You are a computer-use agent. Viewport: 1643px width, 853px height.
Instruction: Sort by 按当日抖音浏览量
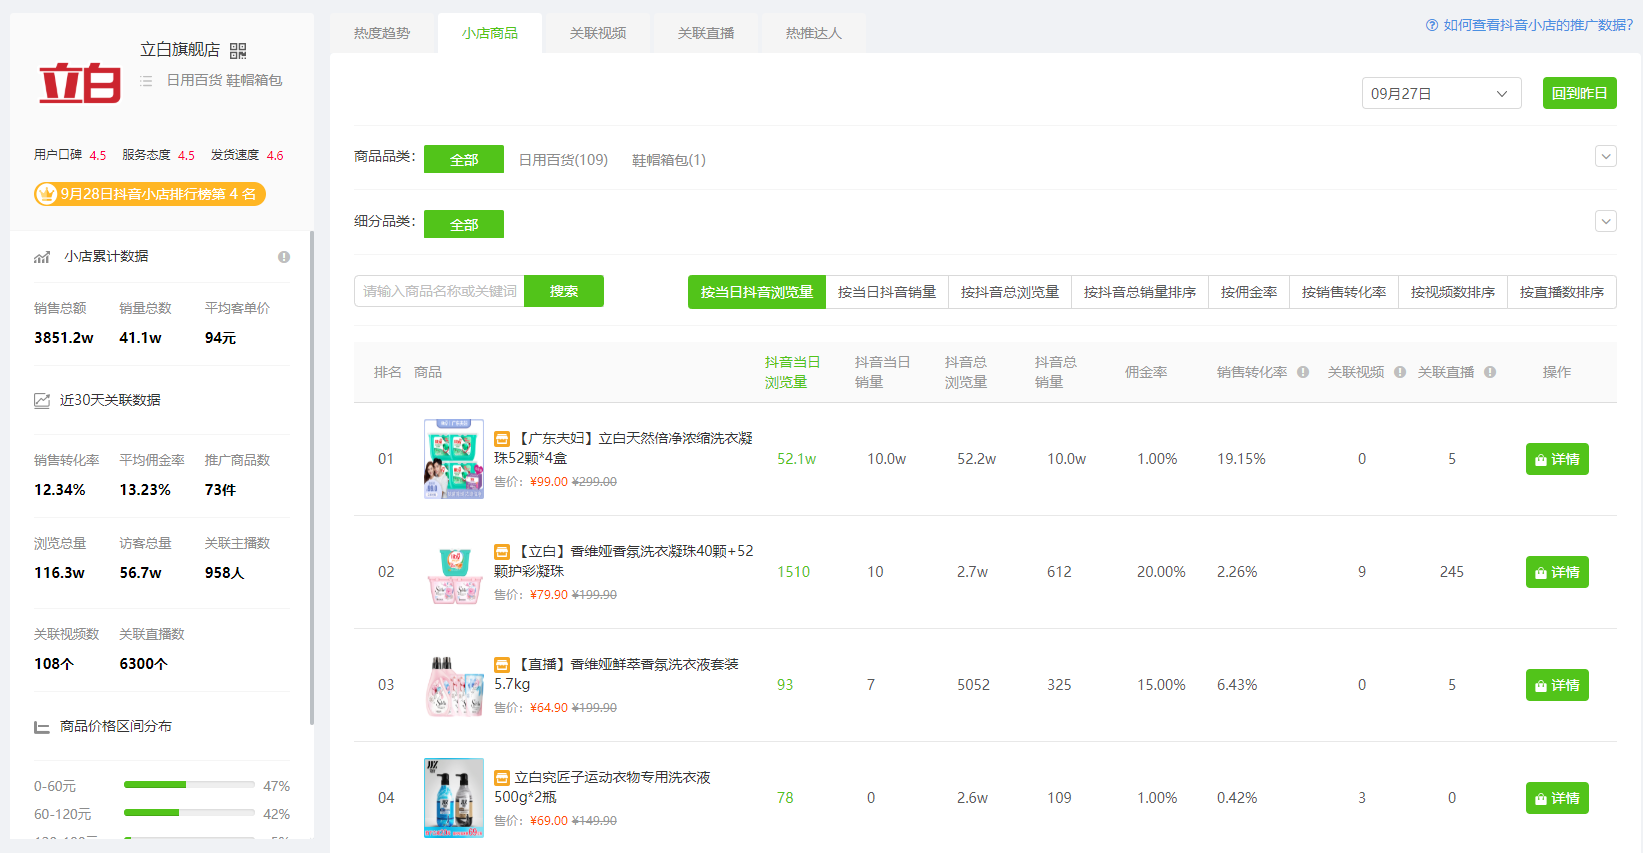757,292
